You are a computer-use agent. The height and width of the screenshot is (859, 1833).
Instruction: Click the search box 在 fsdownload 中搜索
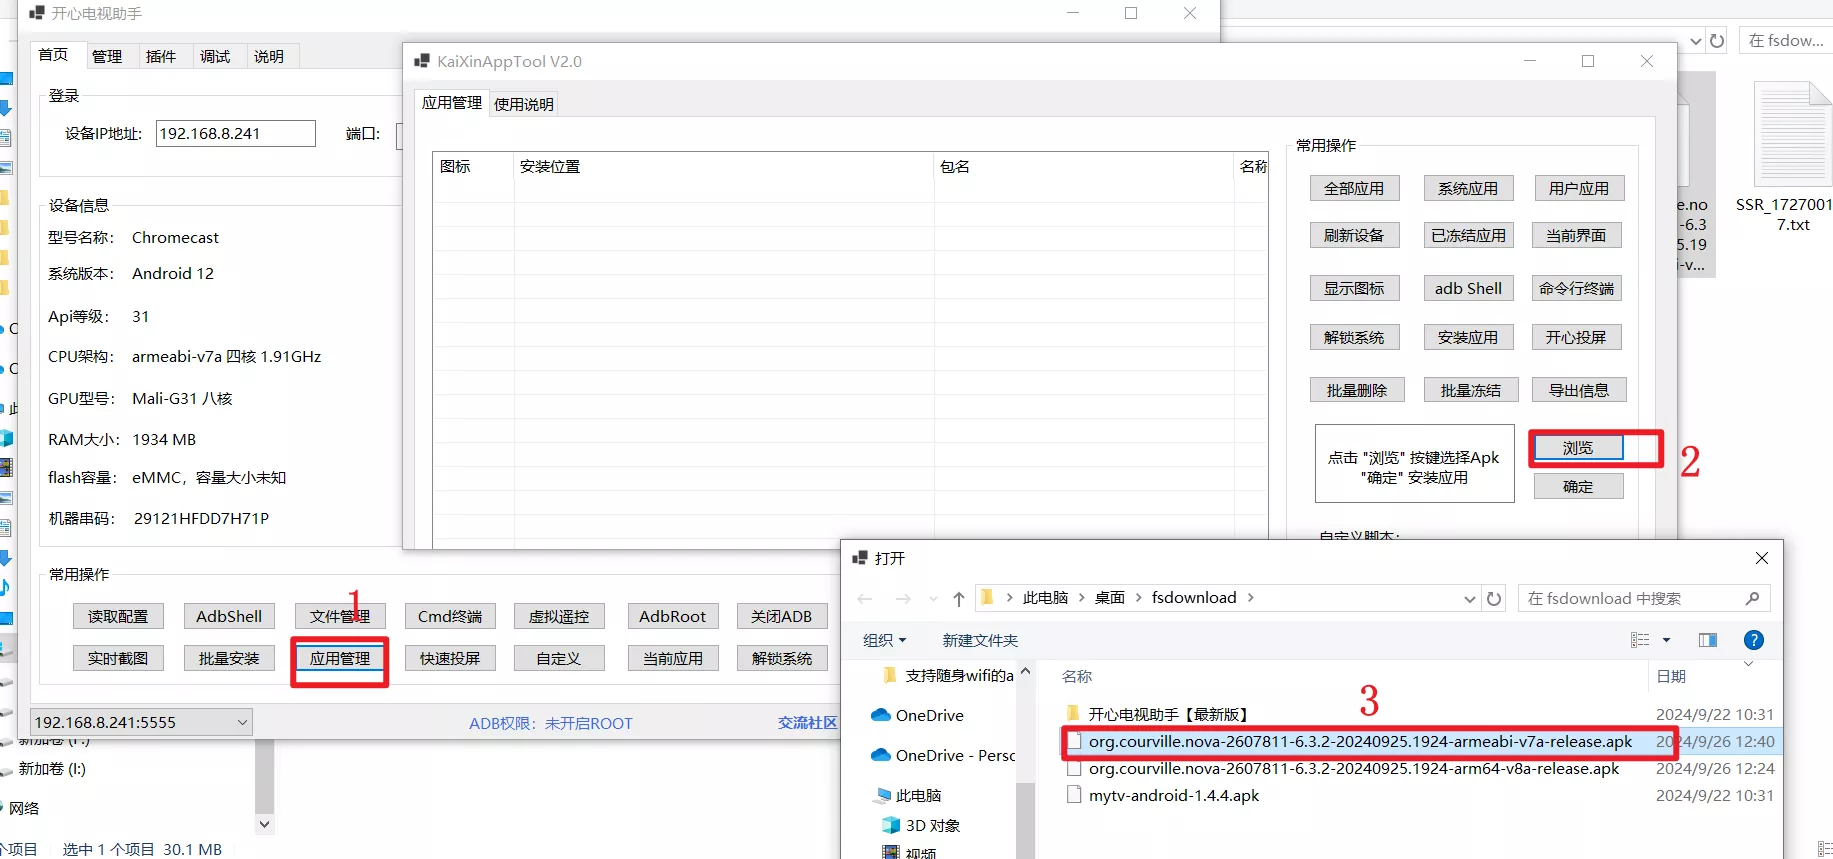[1643, 599]
